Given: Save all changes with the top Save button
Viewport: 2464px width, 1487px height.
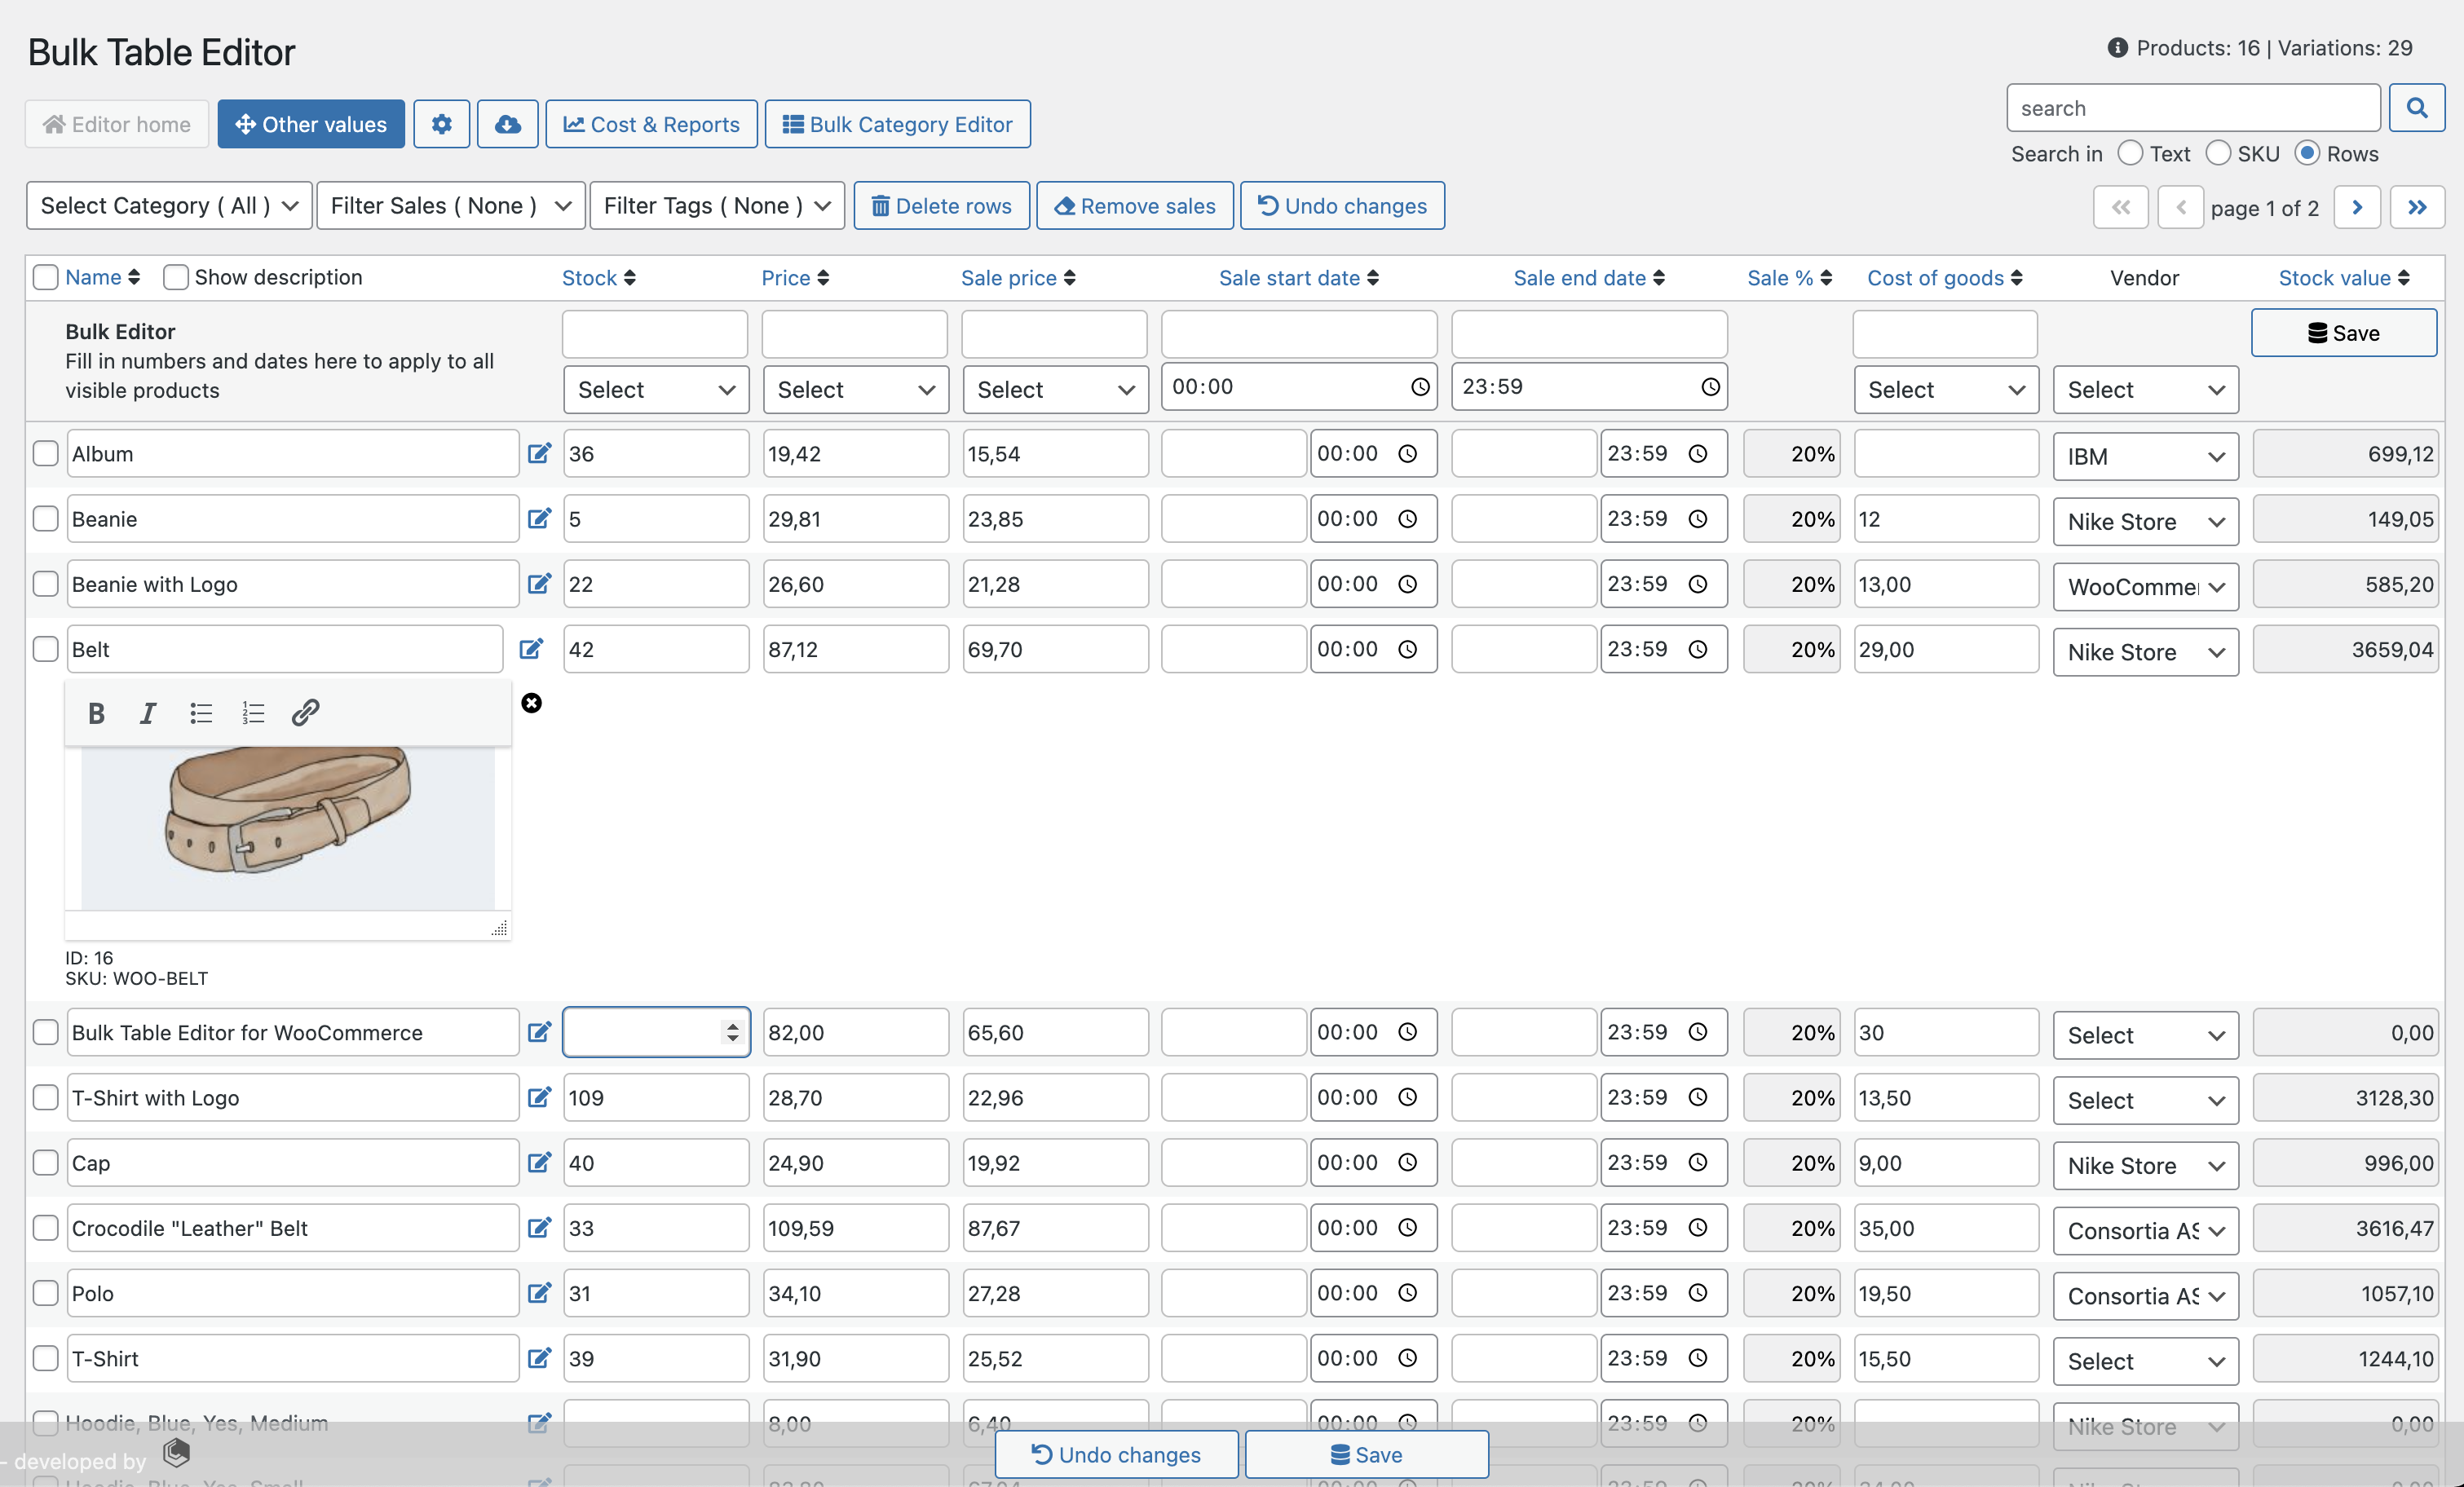Looking at the screenshot, I should (2344, 333).
